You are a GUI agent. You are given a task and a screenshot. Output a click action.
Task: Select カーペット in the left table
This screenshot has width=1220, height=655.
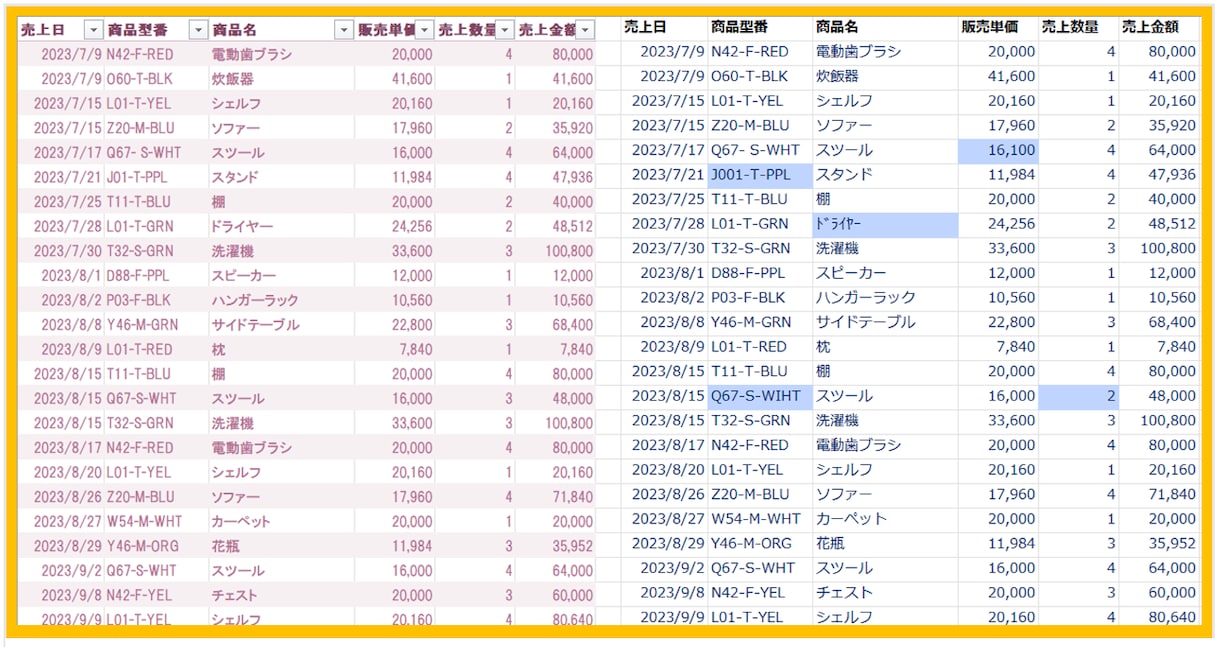241,521
